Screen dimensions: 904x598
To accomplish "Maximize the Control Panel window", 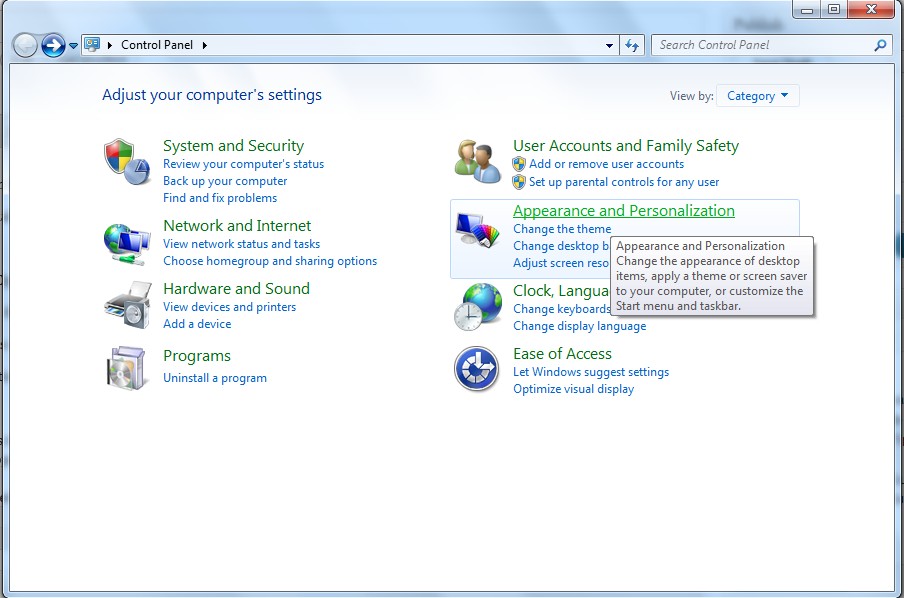I will click(834, 9).
